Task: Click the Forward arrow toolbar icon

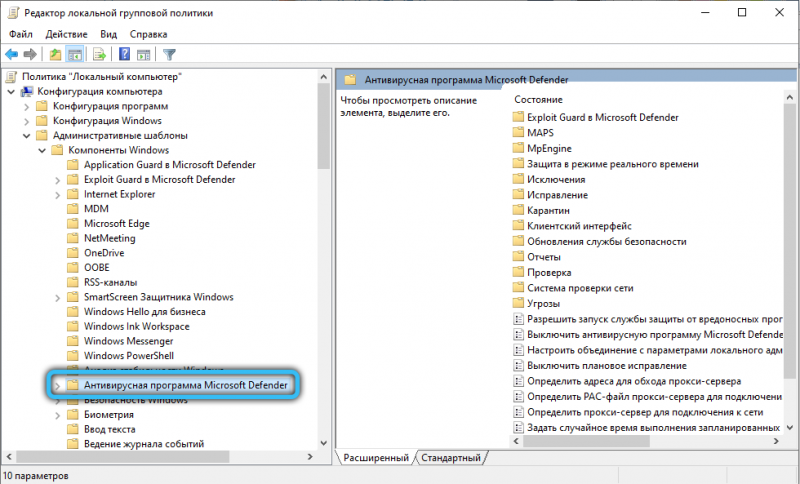Action: click(30, 54)
